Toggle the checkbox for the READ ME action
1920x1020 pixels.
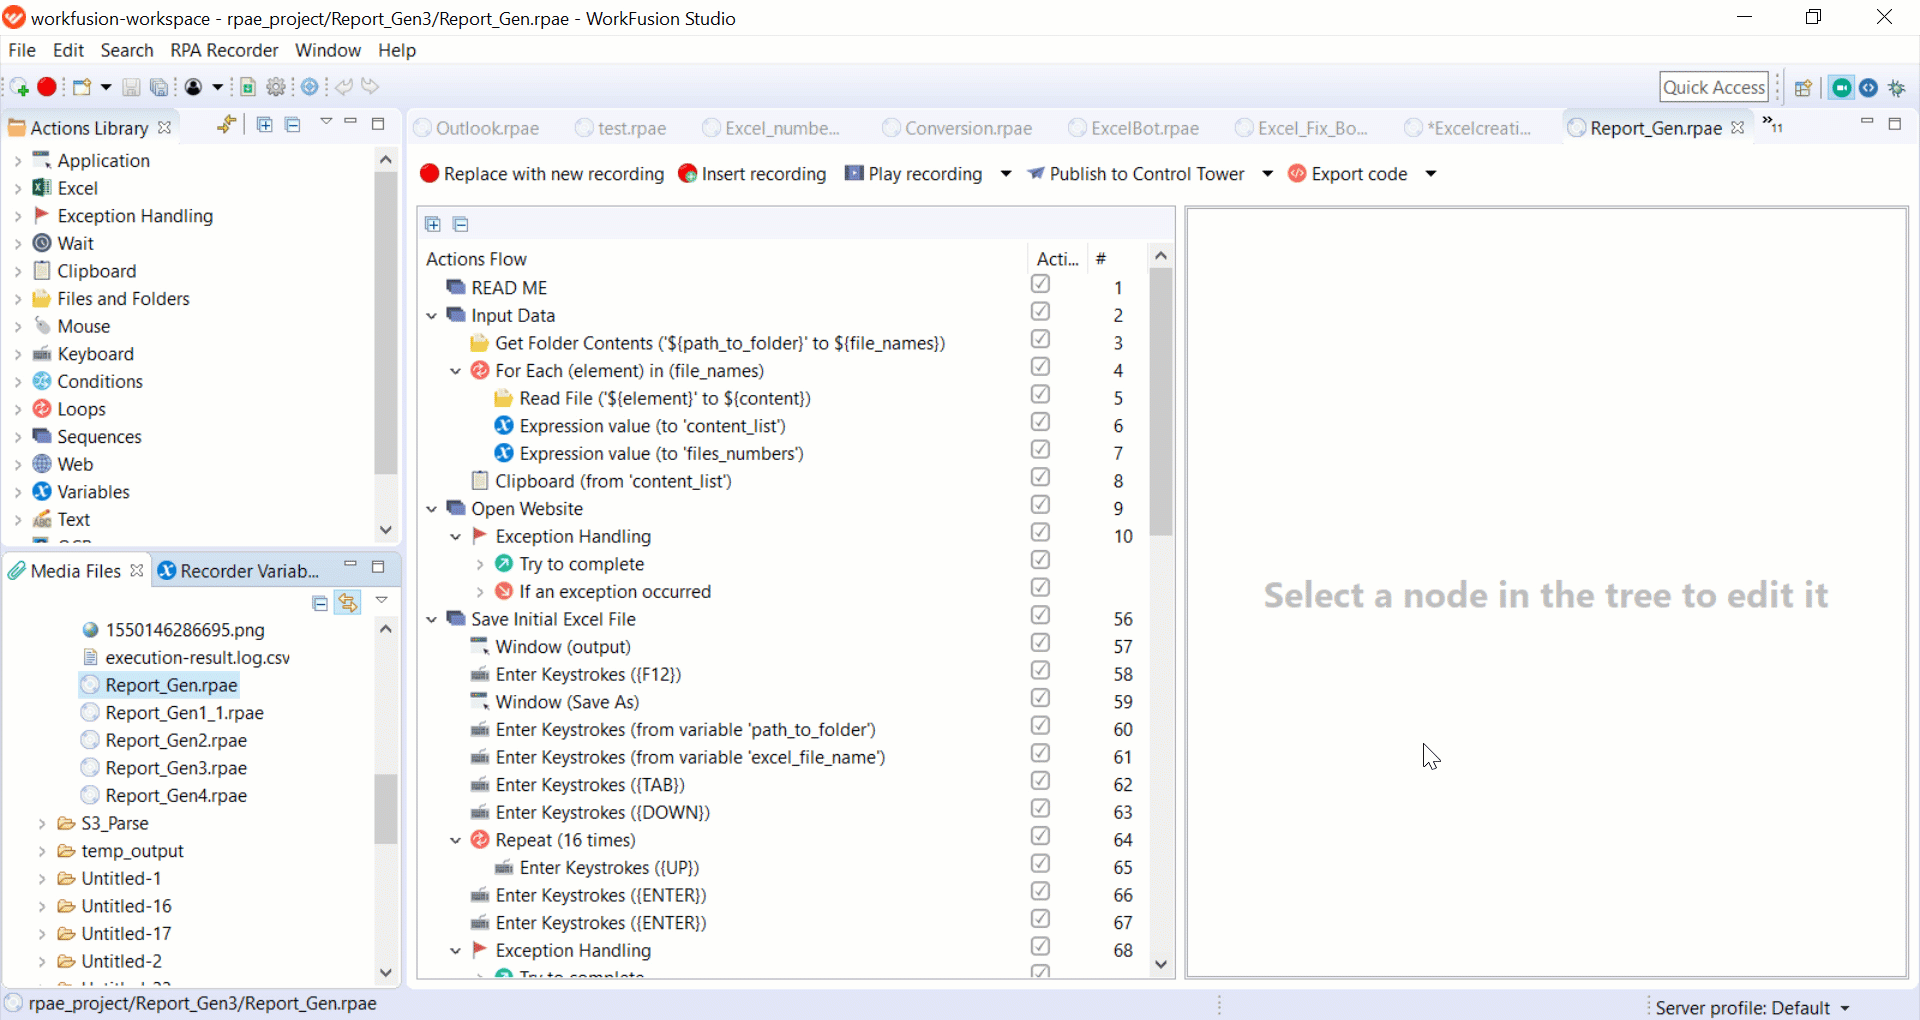[x=1041, y=285]
